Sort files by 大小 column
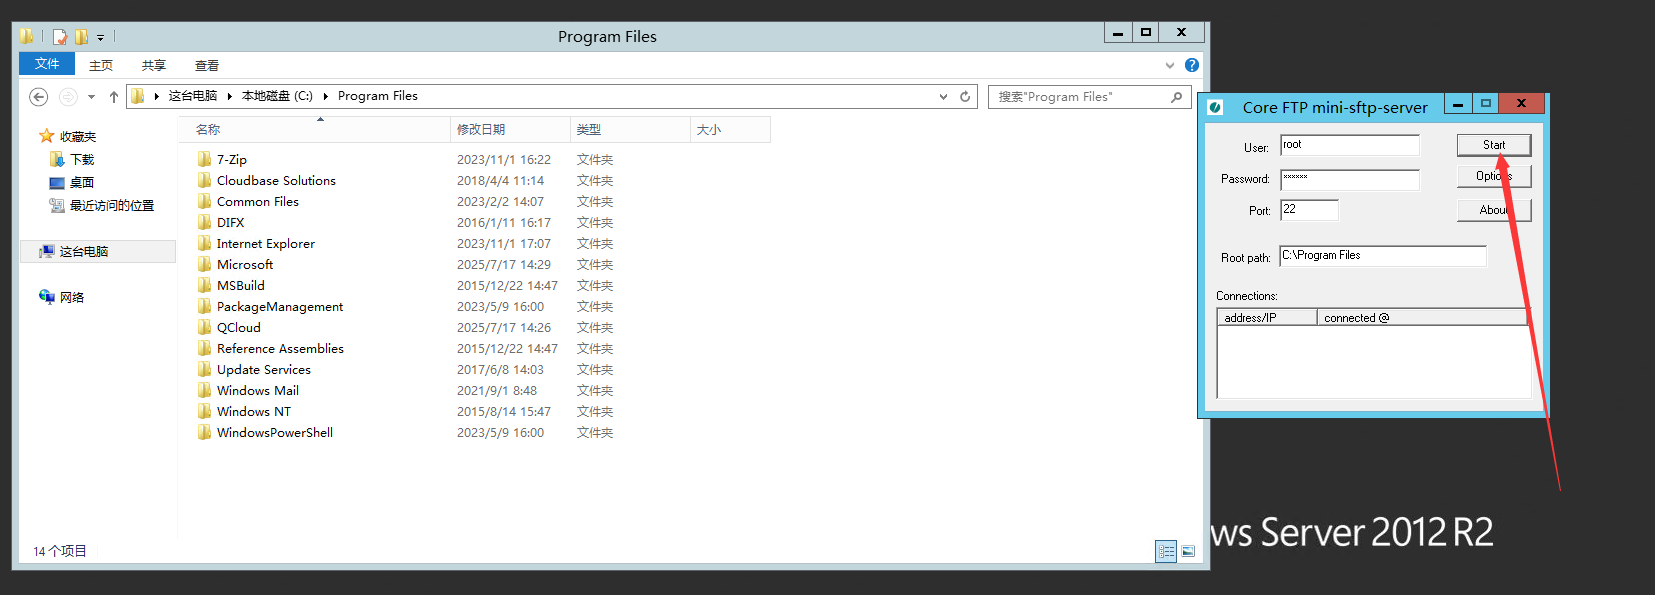Image resolution: width=1655 pixels, height=595 pixels. click(x=730, y=130)
